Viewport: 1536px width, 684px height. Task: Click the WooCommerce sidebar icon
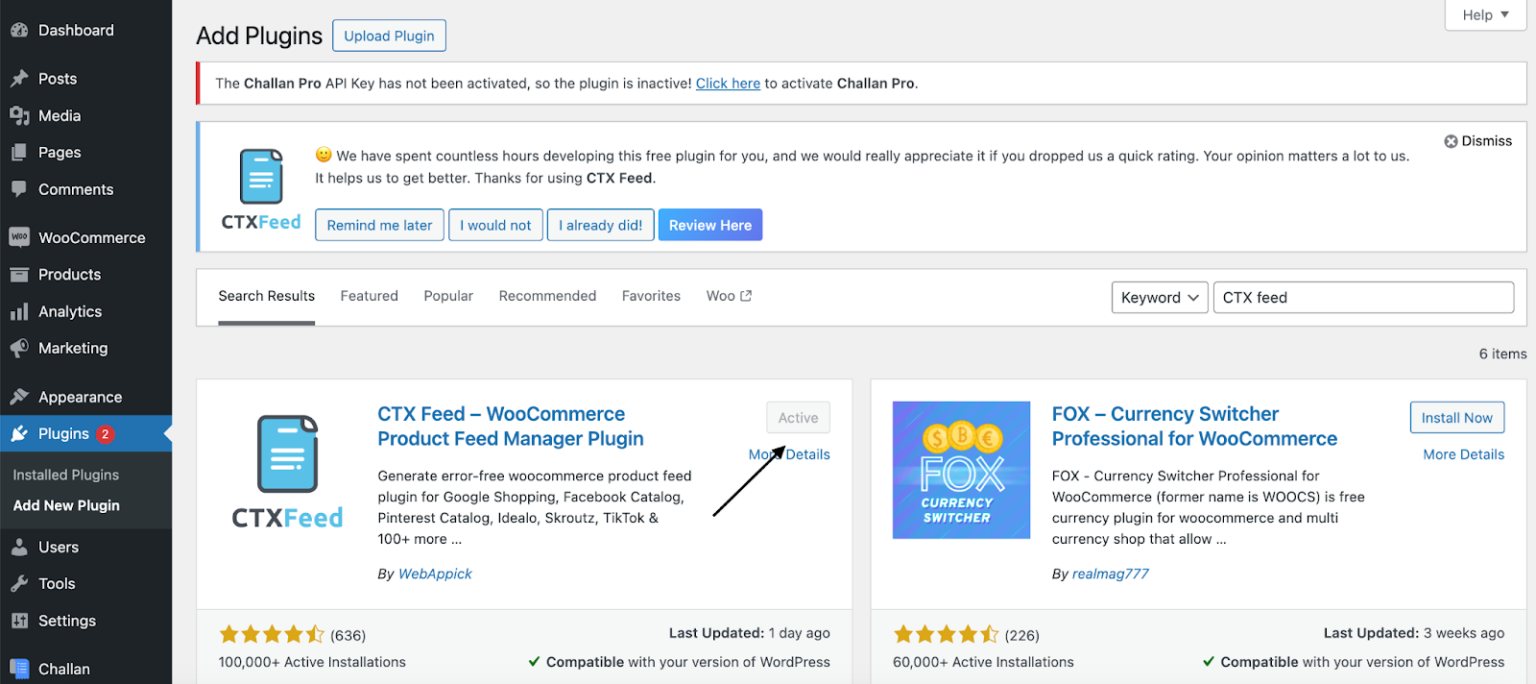tap(20, 237)
